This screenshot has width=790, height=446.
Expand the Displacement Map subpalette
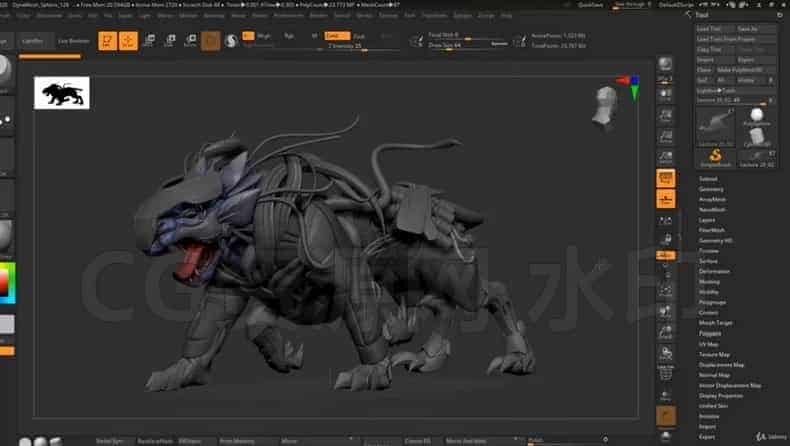(x=721, y=364)
